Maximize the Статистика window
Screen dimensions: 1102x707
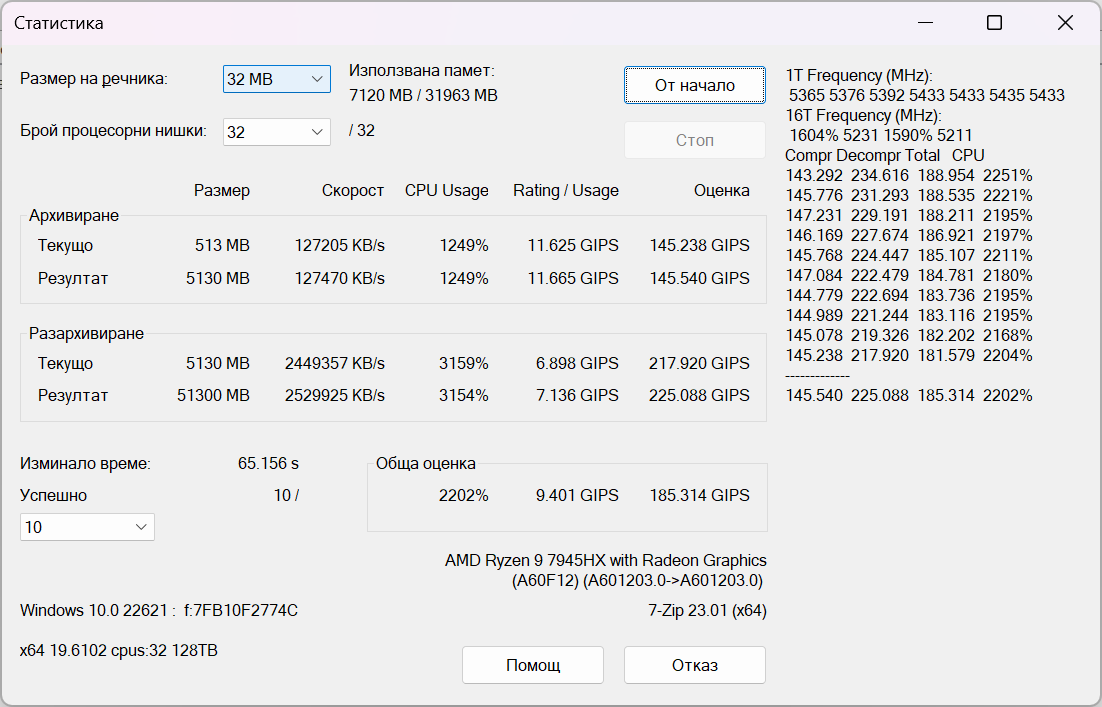(x=994, y=23)
